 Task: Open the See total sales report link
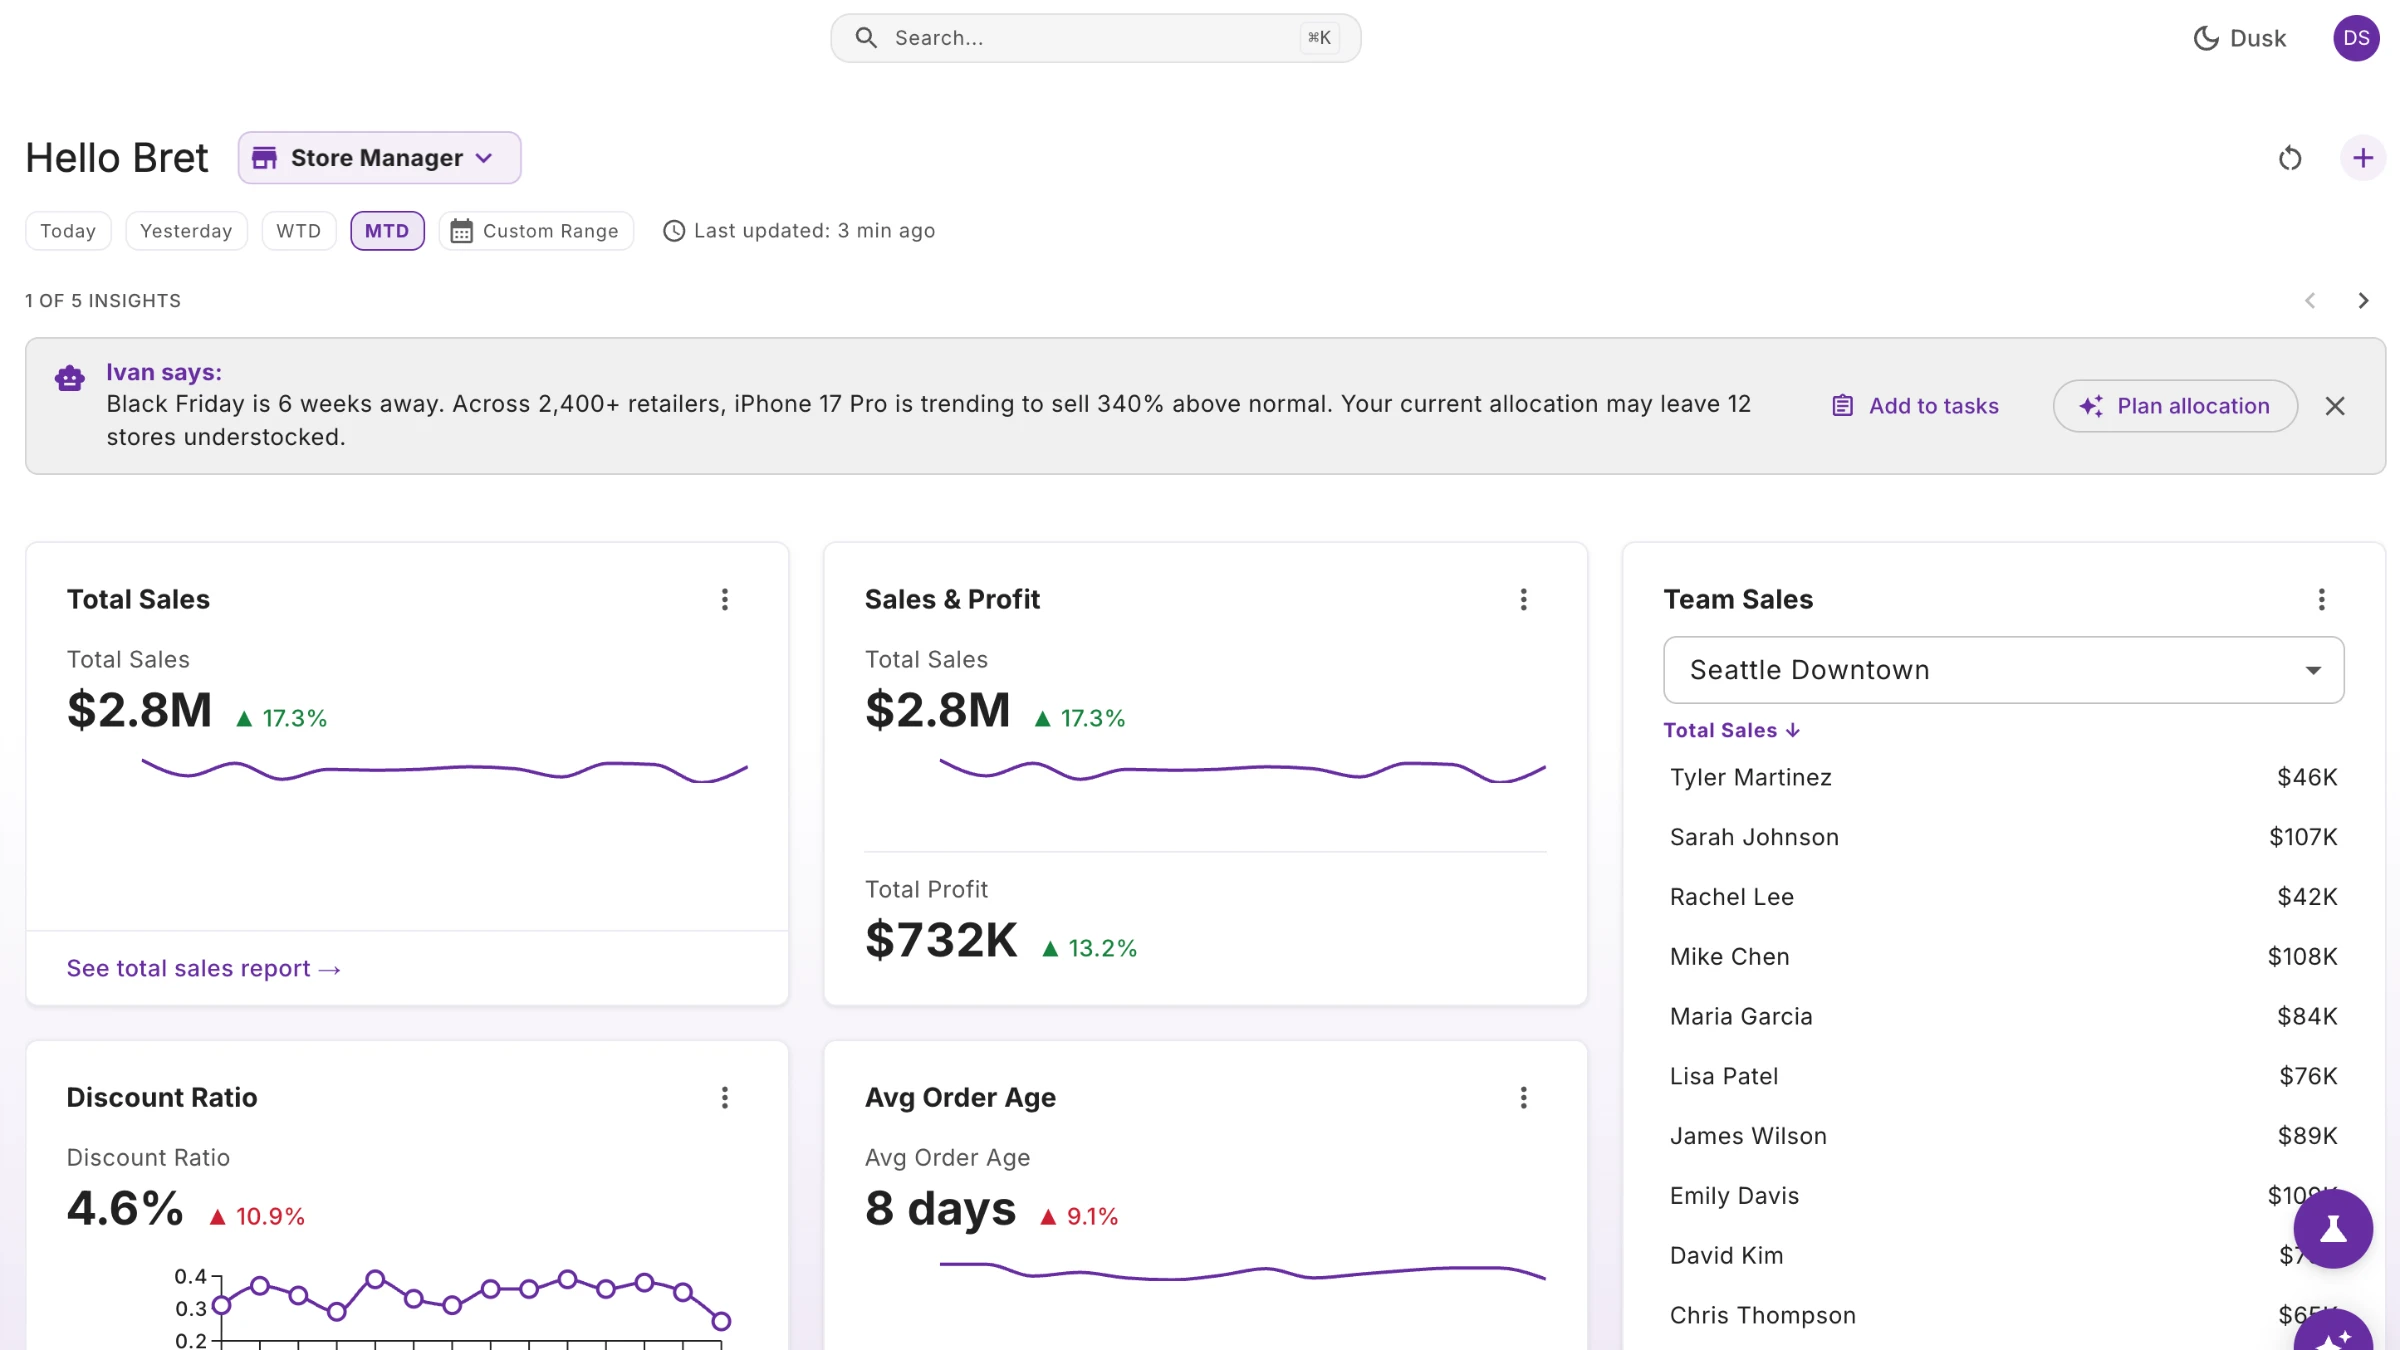click(x=204, y=969)
